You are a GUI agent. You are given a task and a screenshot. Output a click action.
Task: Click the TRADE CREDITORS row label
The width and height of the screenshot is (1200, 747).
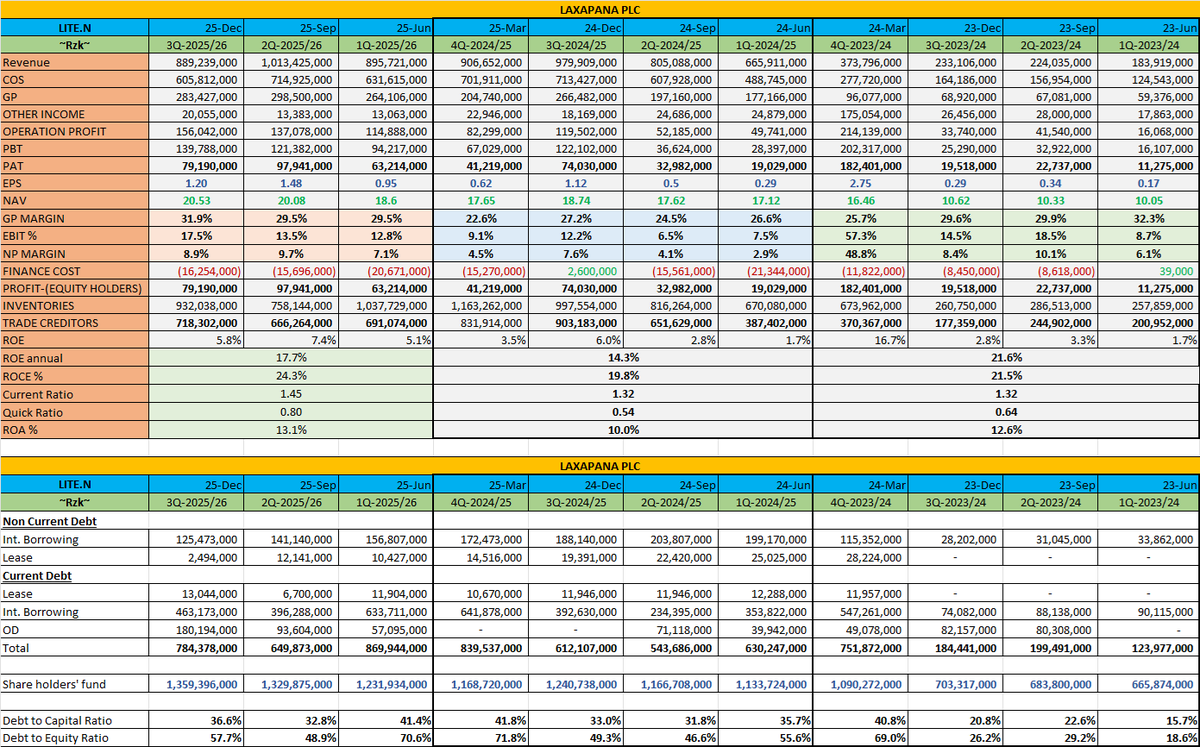75,322
